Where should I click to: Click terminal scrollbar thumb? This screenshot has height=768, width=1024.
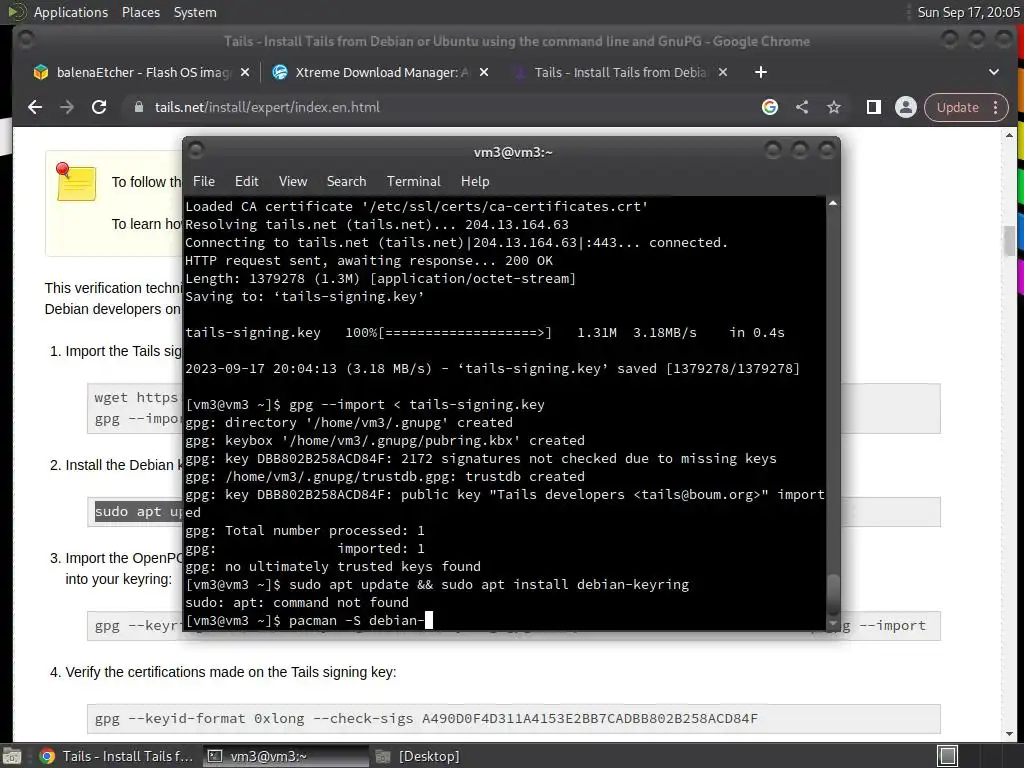point(833,594)
